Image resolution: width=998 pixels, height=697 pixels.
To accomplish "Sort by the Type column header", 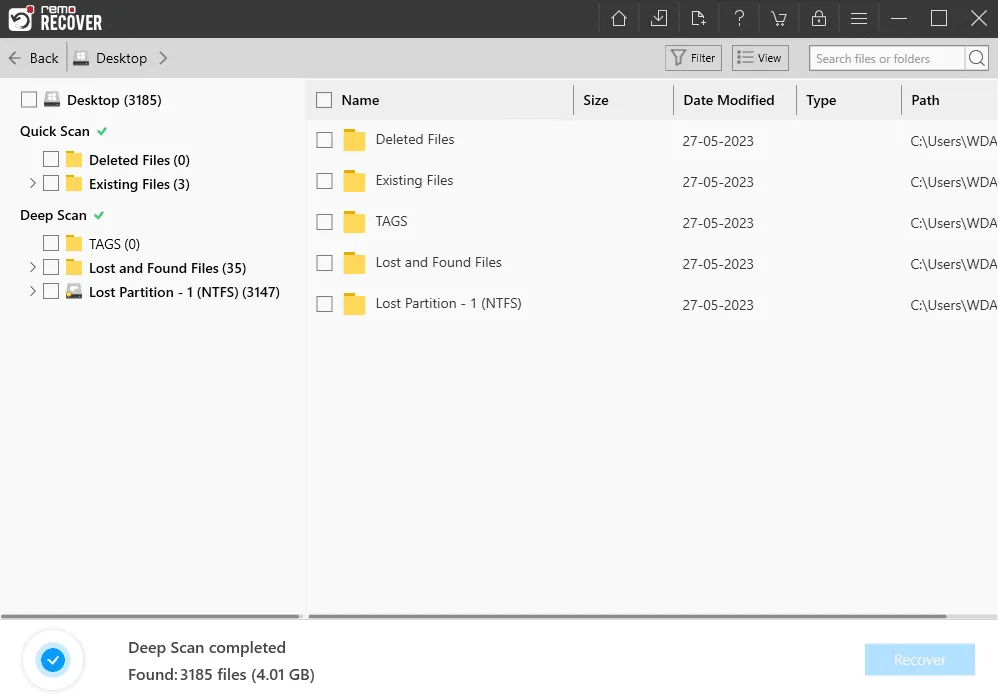I will click(x=821, y=100).
